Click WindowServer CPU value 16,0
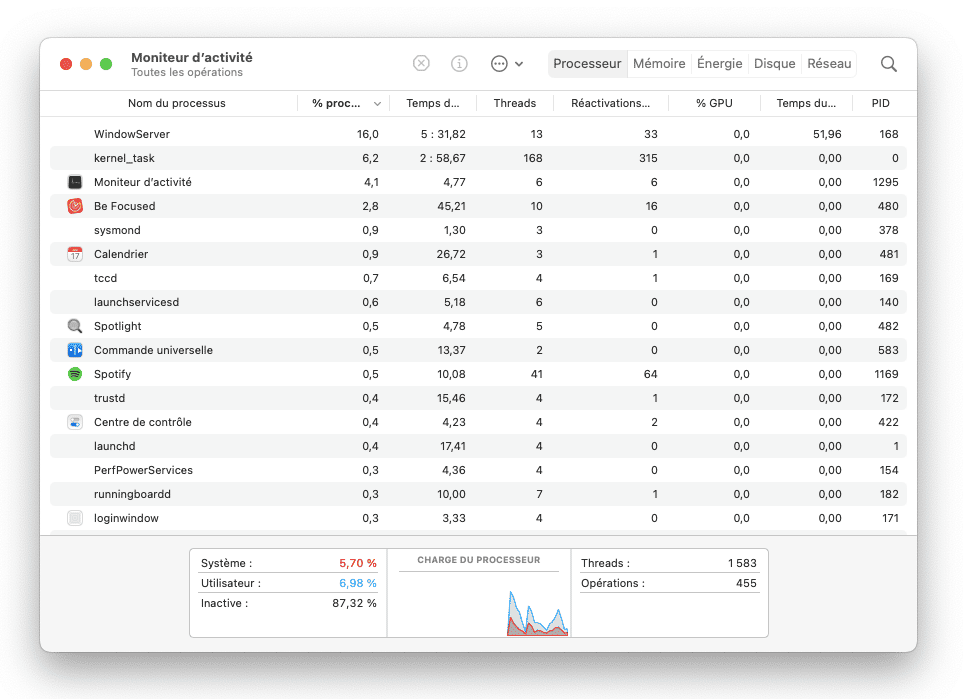 click(368, 134)
